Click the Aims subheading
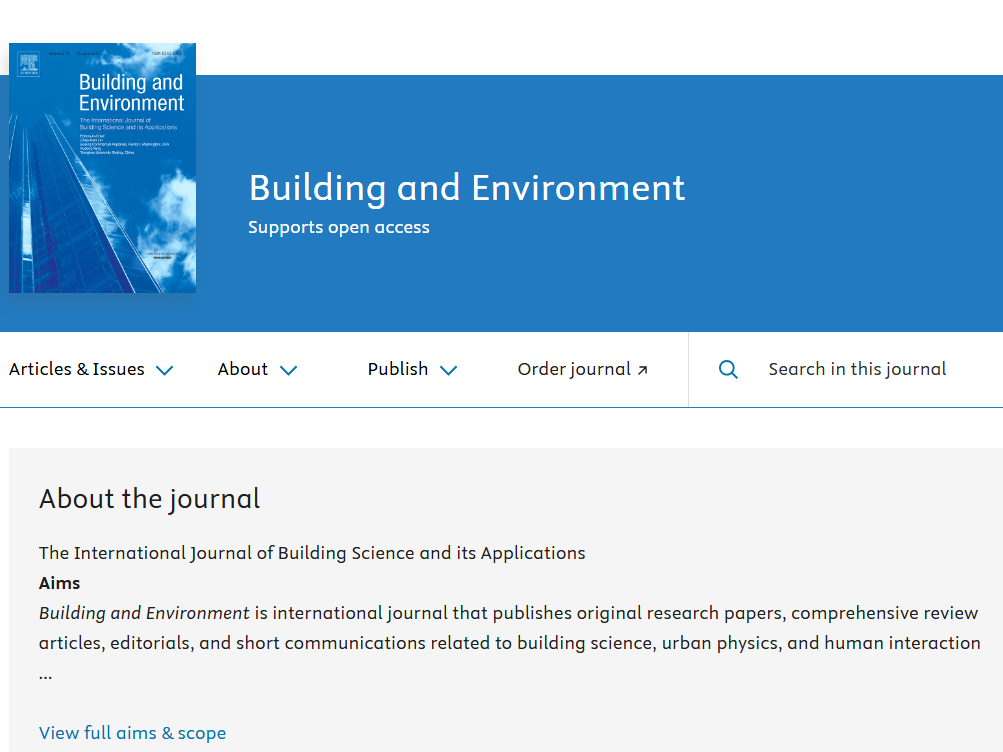The image size is (1003, 752). pyautogui.click(x=59, y=583)
